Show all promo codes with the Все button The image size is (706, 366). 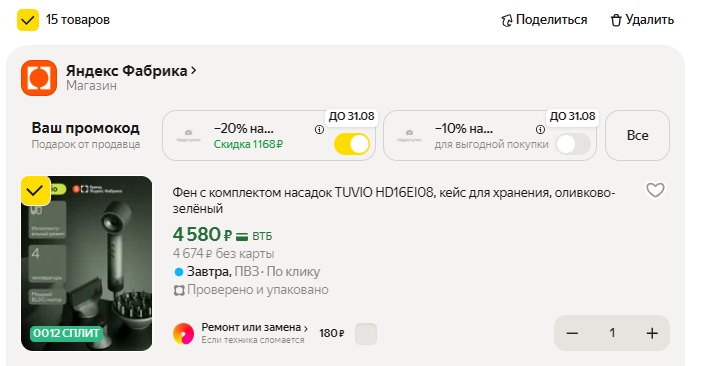[x=637, y=136]
